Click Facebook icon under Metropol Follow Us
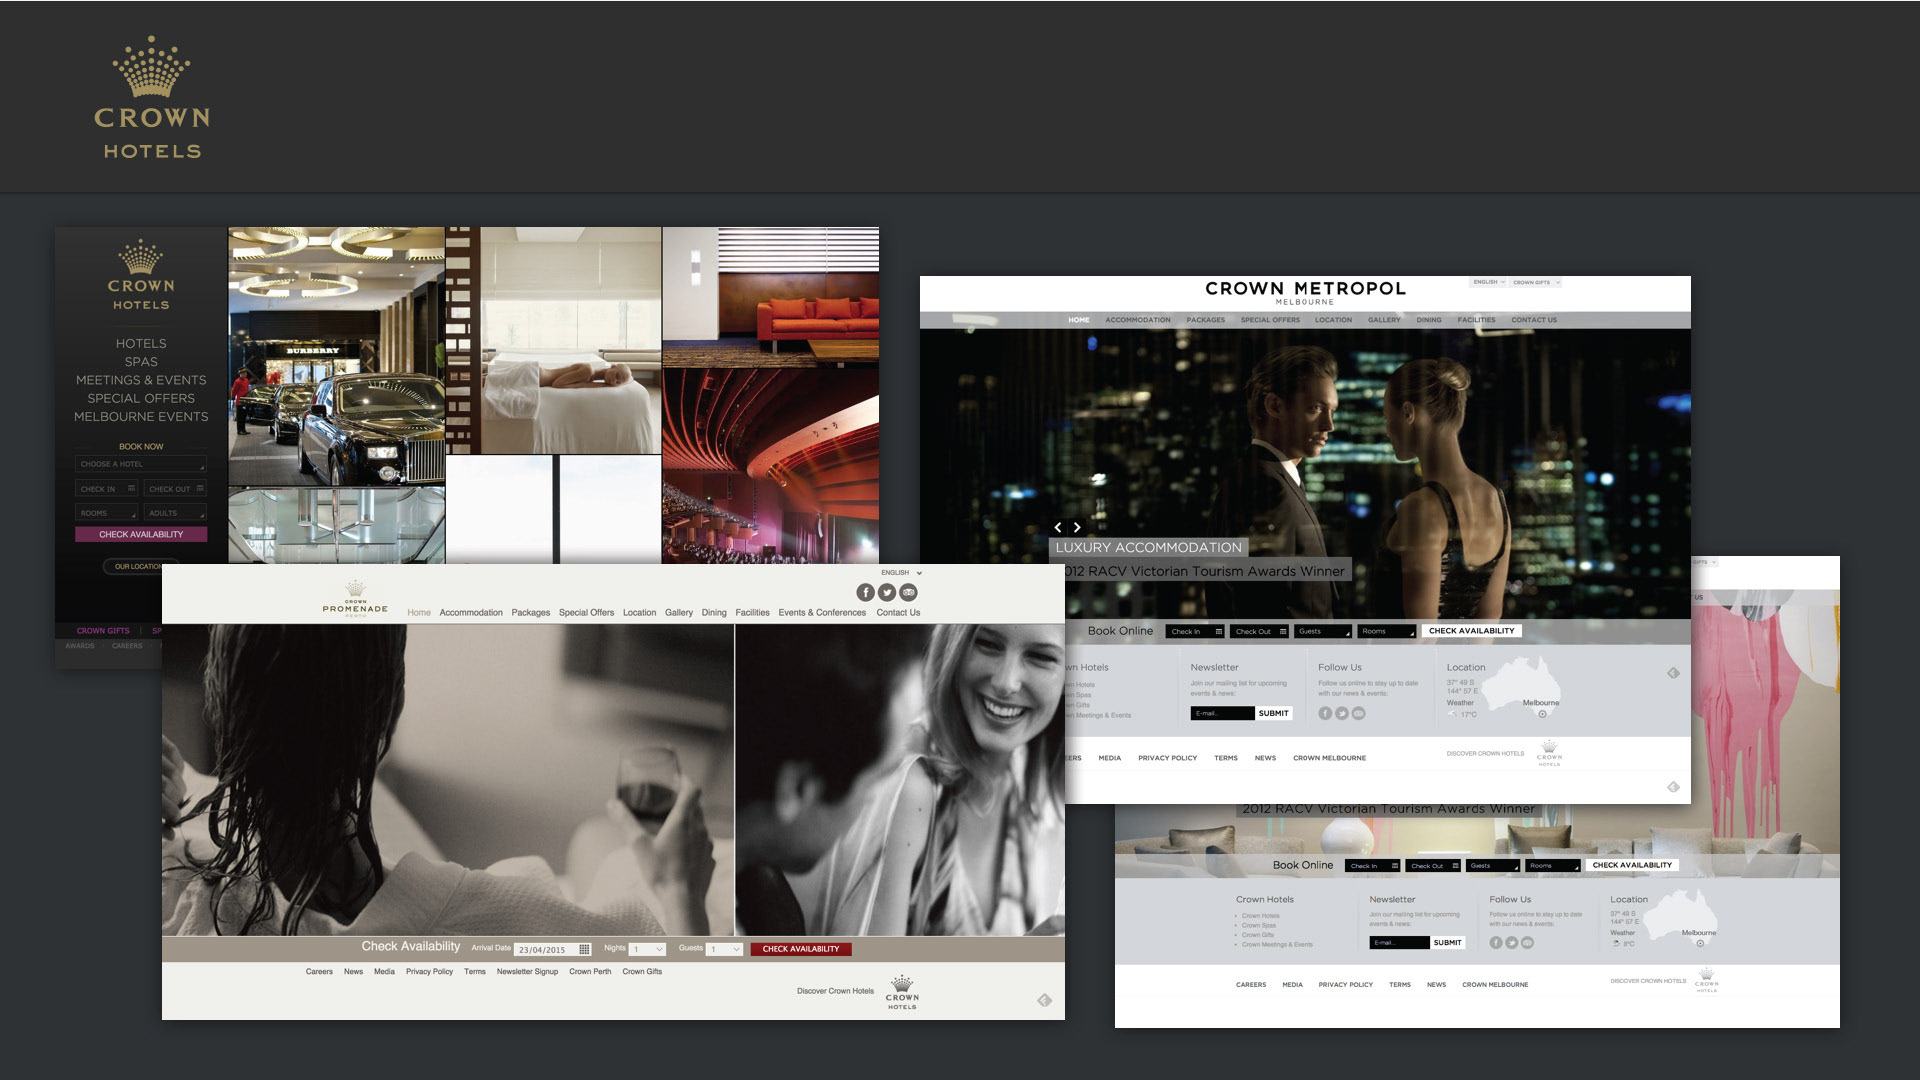1920x1080 pixels. point(1325,713)
